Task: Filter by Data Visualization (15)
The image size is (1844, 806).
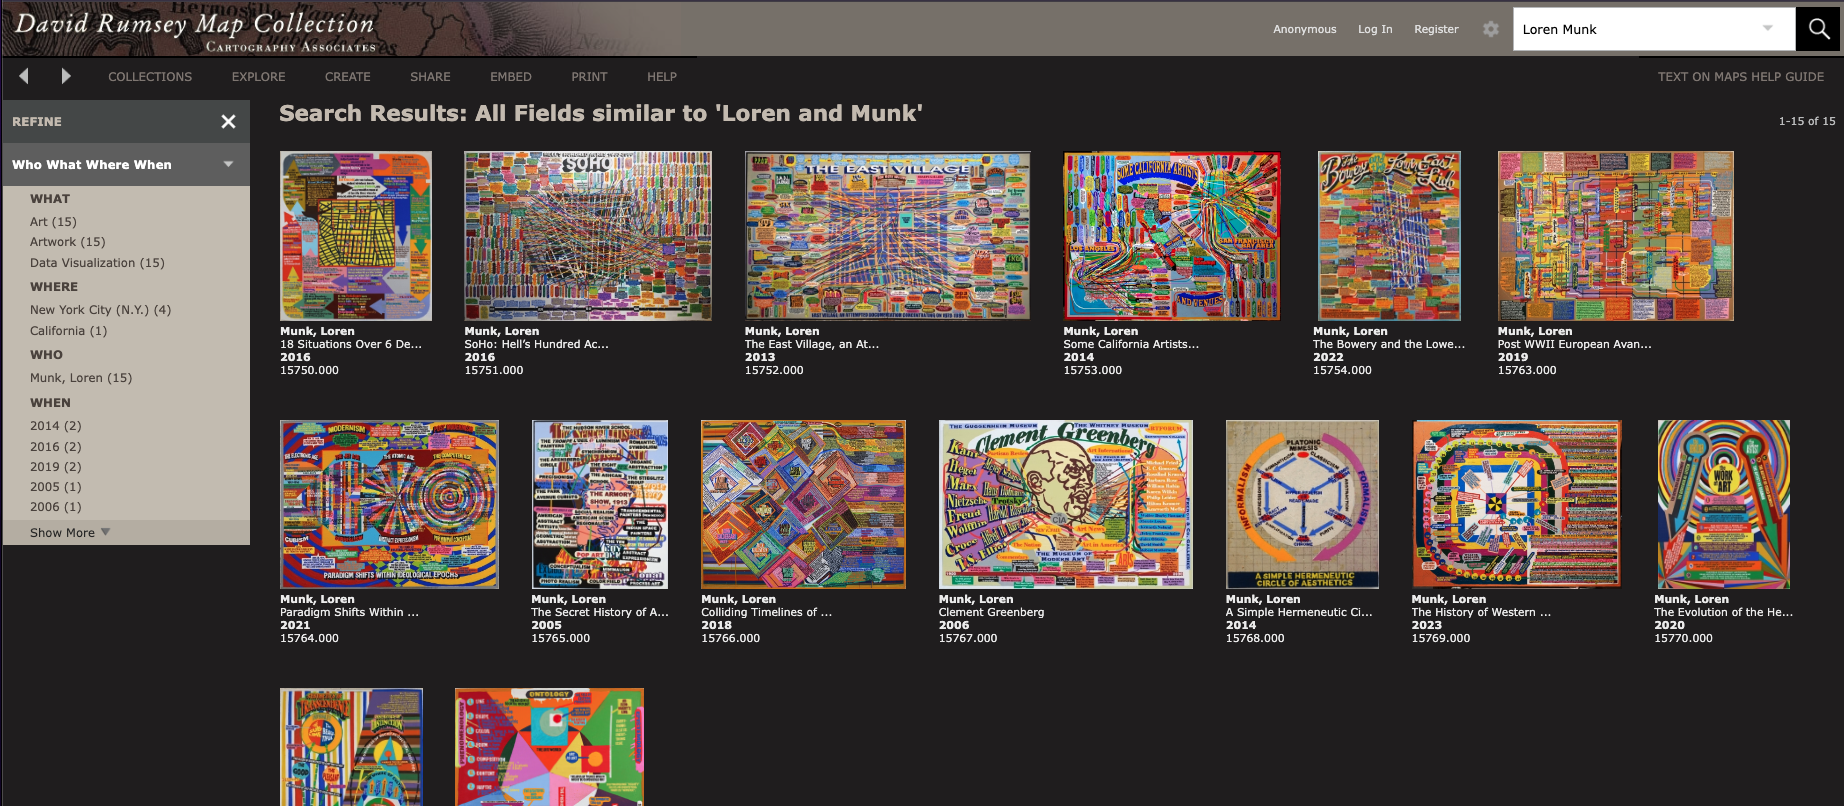Action: point(97,263)
